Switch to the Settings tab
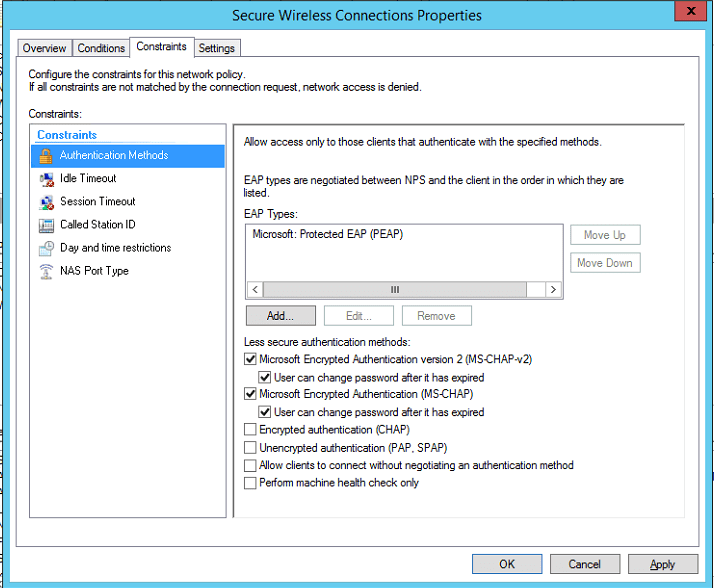This screenshot has width=714, height=588. (217, 48)
